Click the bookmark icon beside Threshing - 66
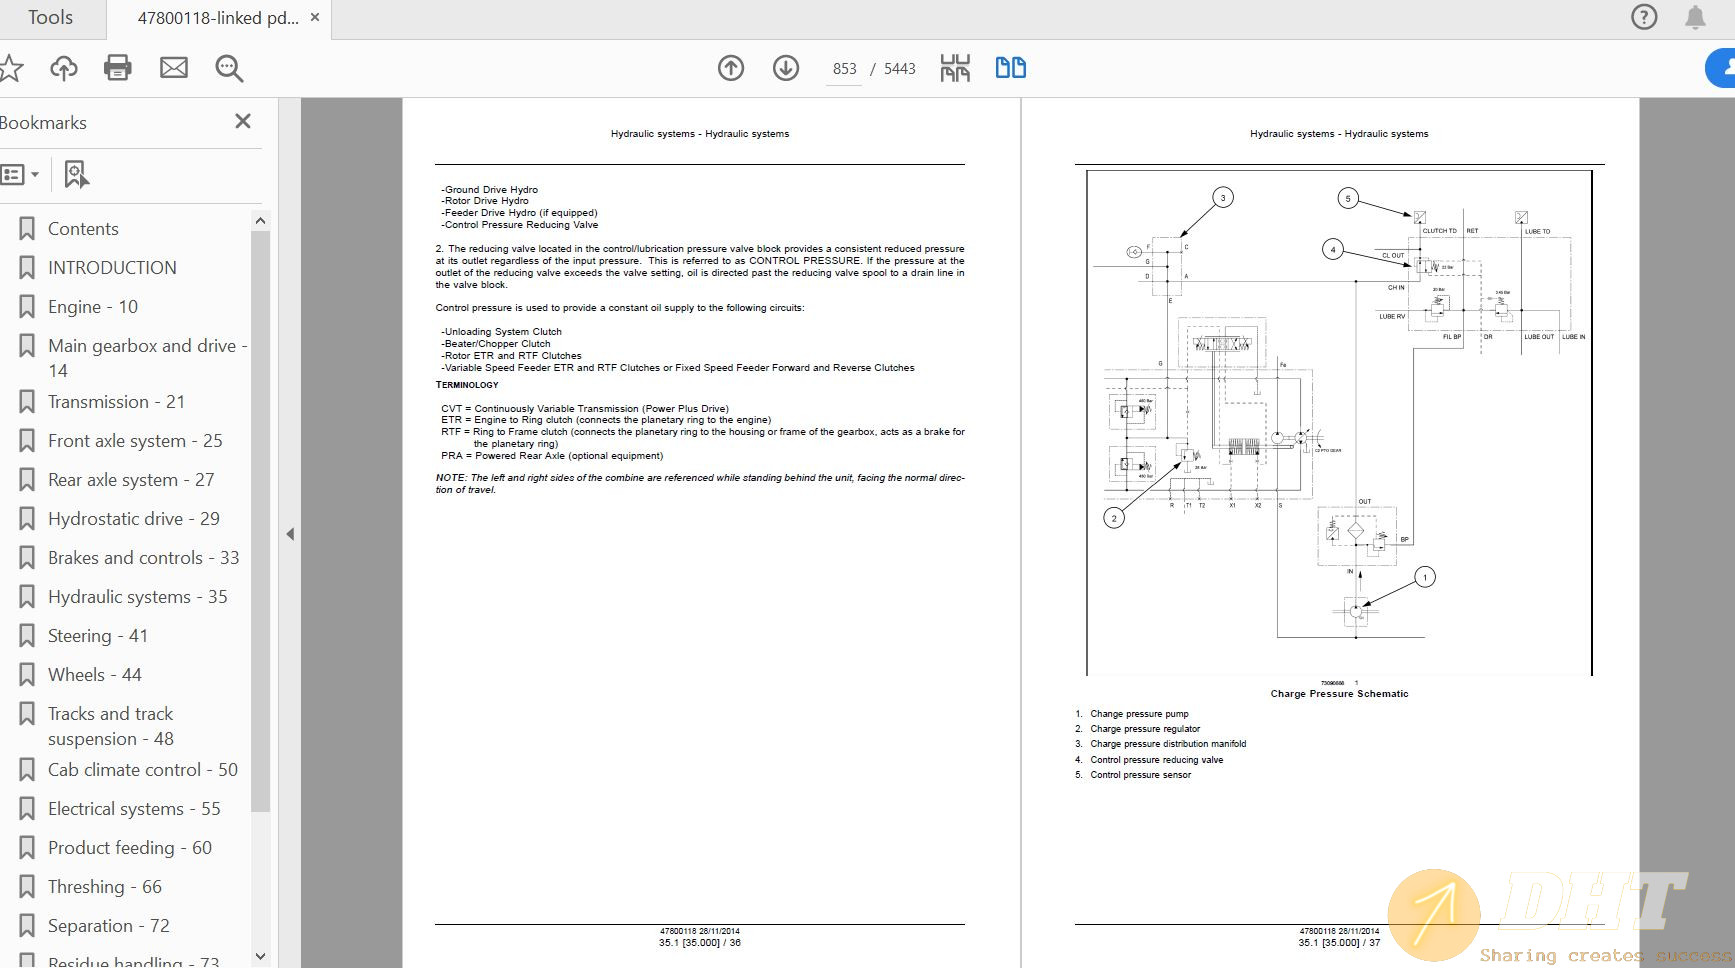Viewport: 1735px width, 968px height. [x=27, y=887]
